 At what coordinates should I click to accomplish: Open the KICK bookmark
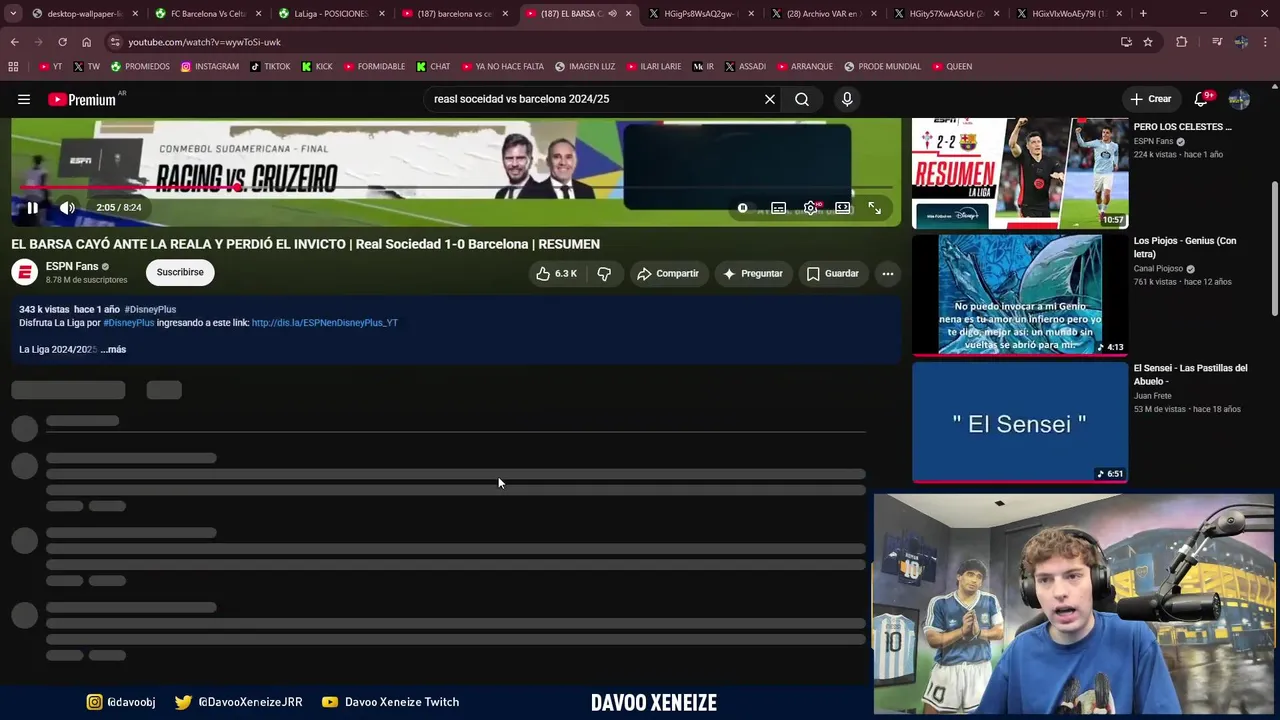pyautogui.click(x=317, y=67)
